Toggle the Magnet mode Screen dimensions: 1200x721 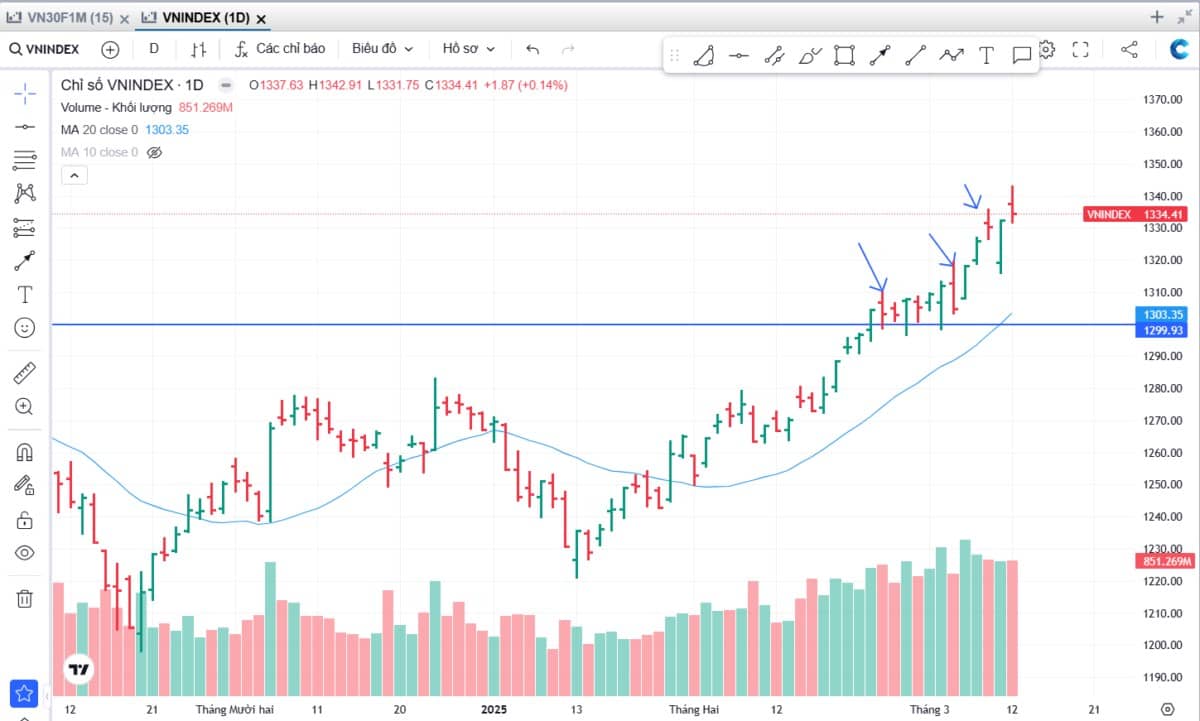tap(25, 452)
